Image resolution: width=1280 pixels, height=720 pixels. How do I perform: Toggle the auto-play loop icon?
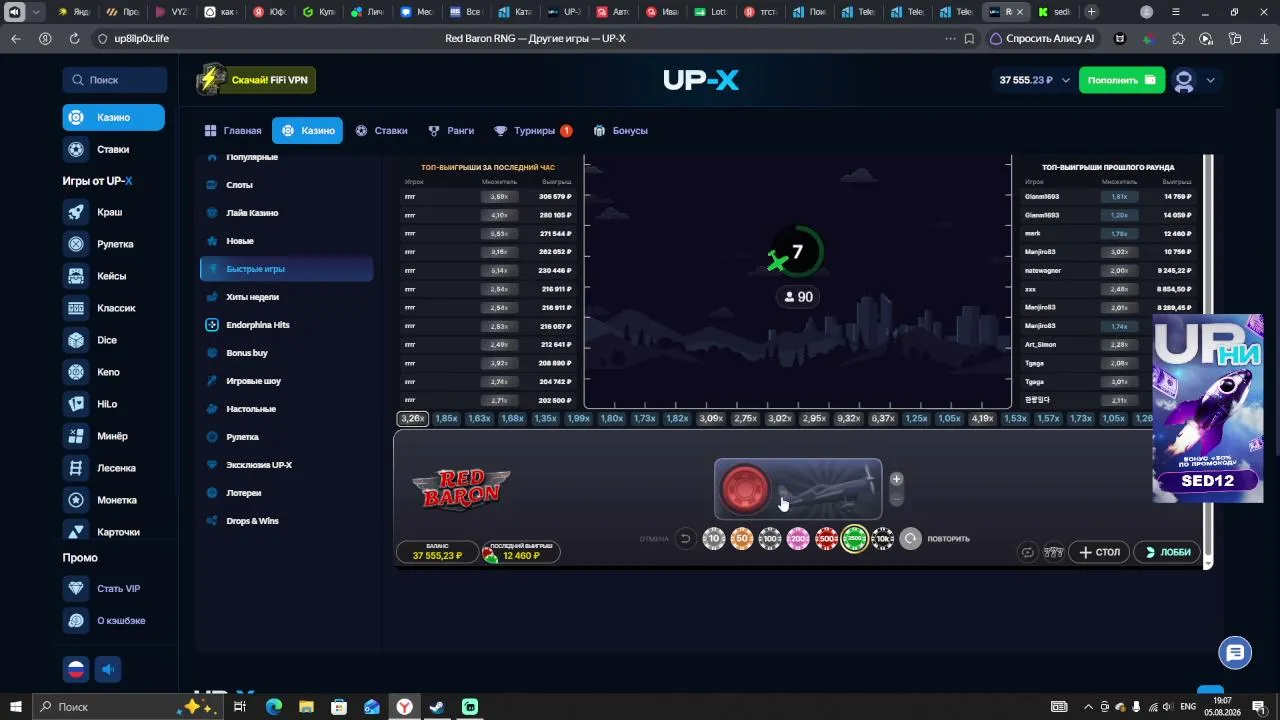1027,552
